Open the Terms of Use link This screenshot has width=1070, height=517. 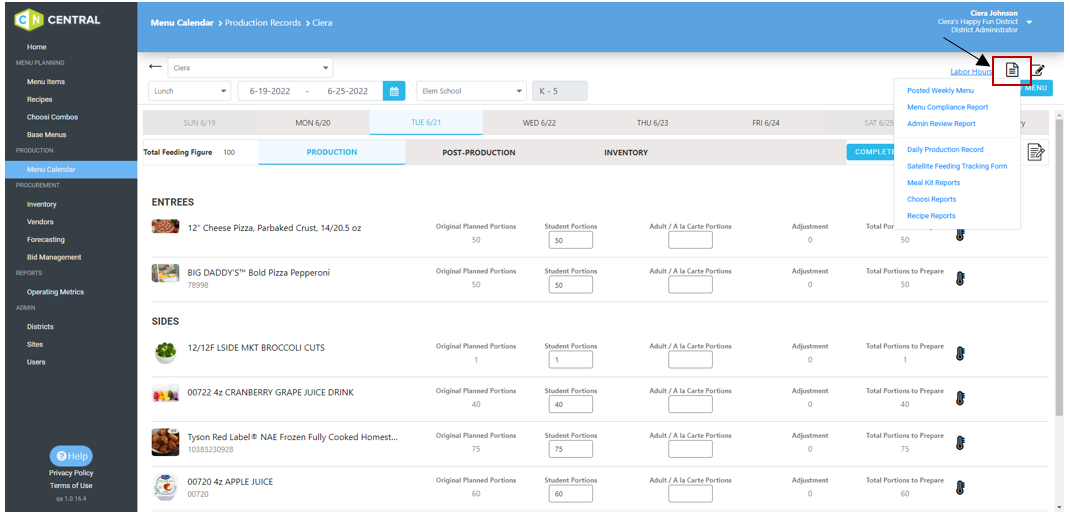(71, 486)
